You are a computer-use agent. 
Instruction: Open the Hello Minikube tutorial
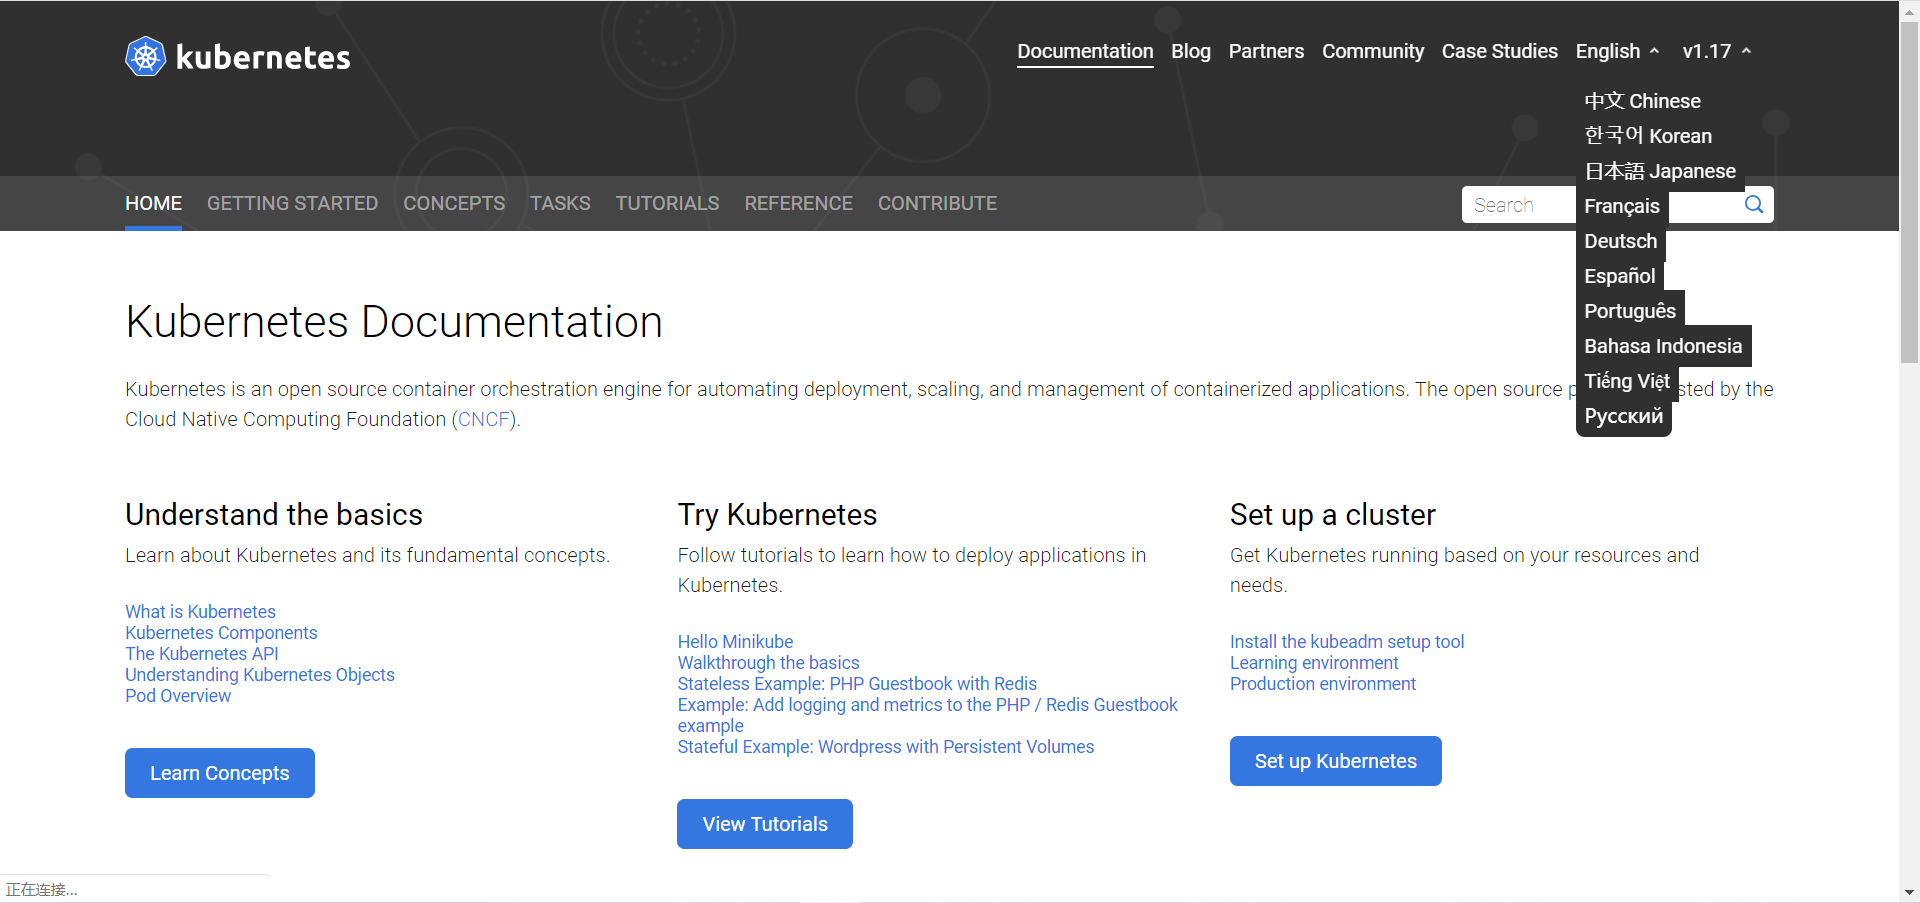click(735, 642)
